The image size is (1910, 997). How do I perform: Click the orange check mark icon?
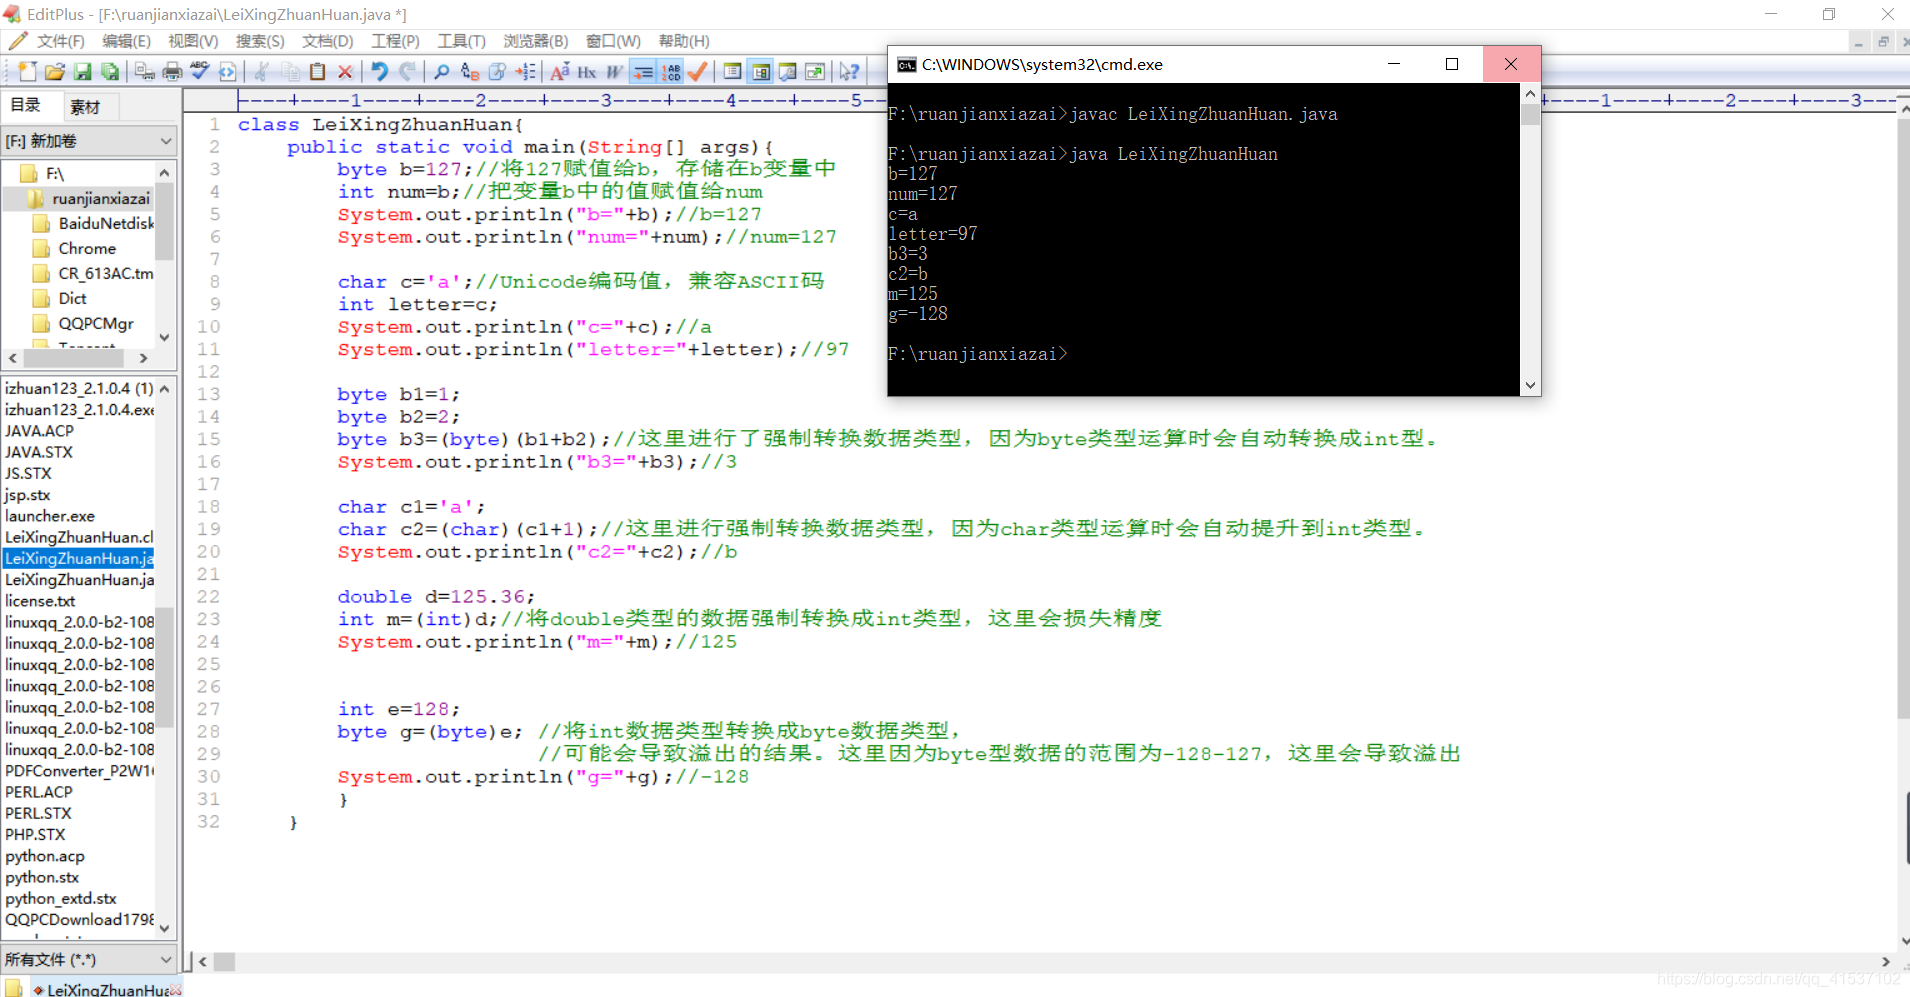698,71
